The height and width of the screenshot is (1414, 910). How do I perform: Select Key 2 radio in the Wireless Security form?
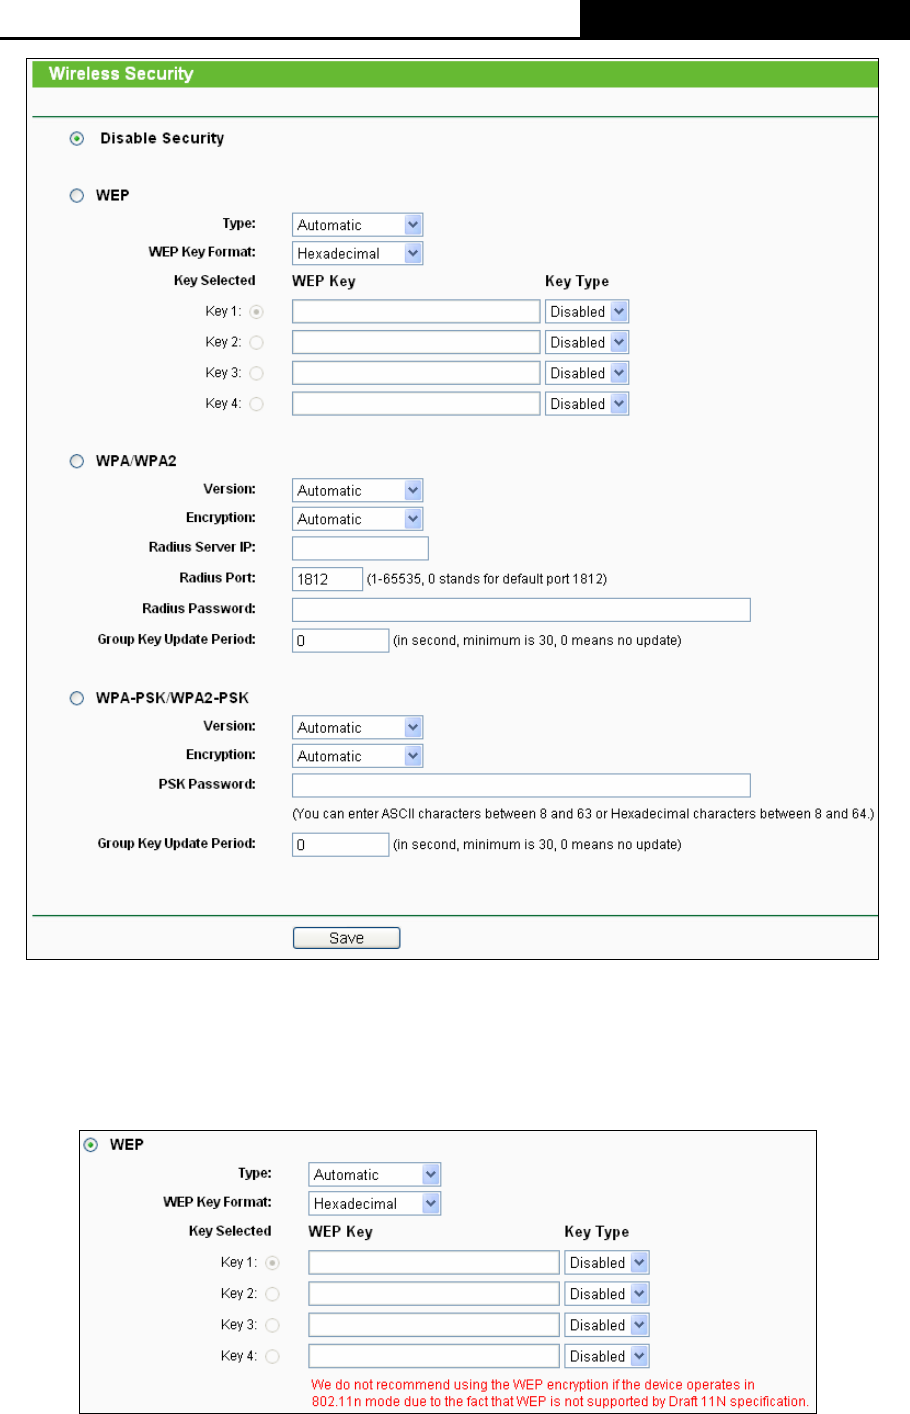(257, 343)
